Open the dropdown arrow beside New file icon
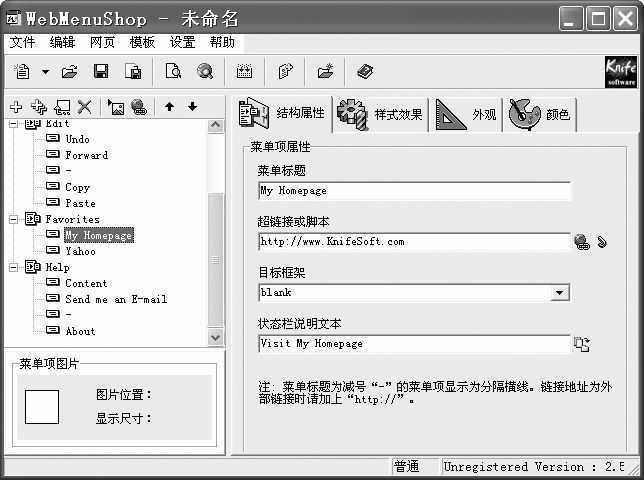644x480 pixels. (x=45, y=72)
